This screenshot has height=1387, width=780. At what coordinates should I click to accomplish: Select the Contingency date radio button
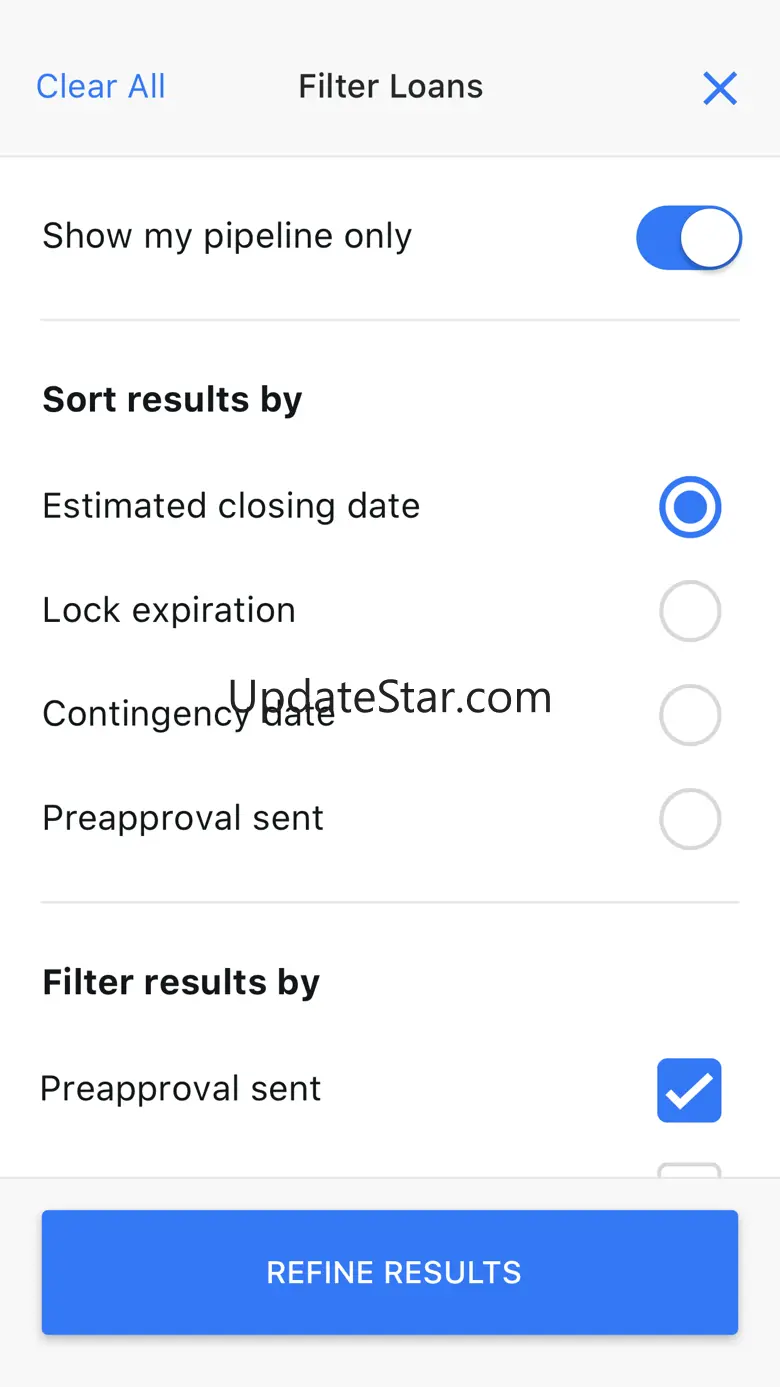pyautogui.click(x=690, y=715)
